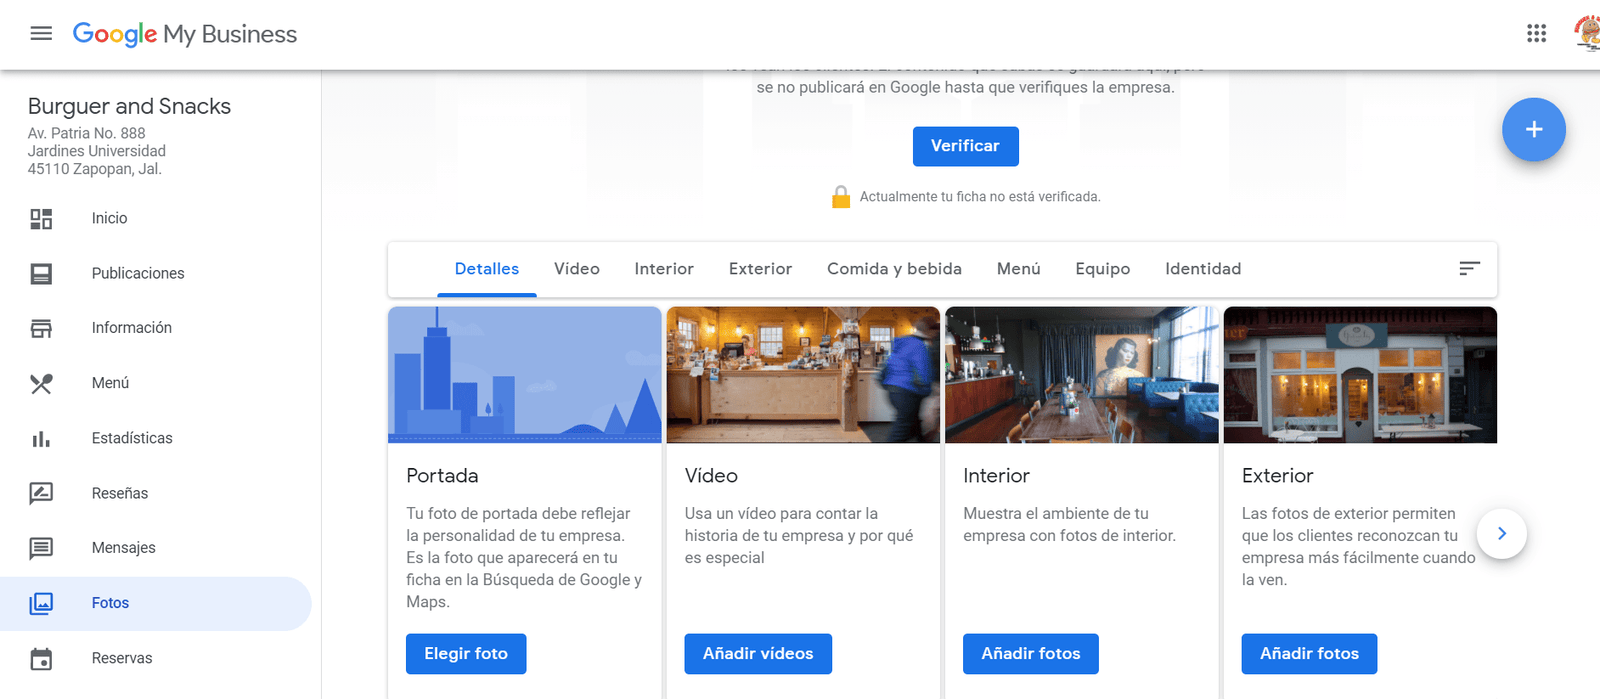Viewport: 1600px width, 699px height.
Task: Click the blue plus floating button
Action: (x=1534, y=130)
